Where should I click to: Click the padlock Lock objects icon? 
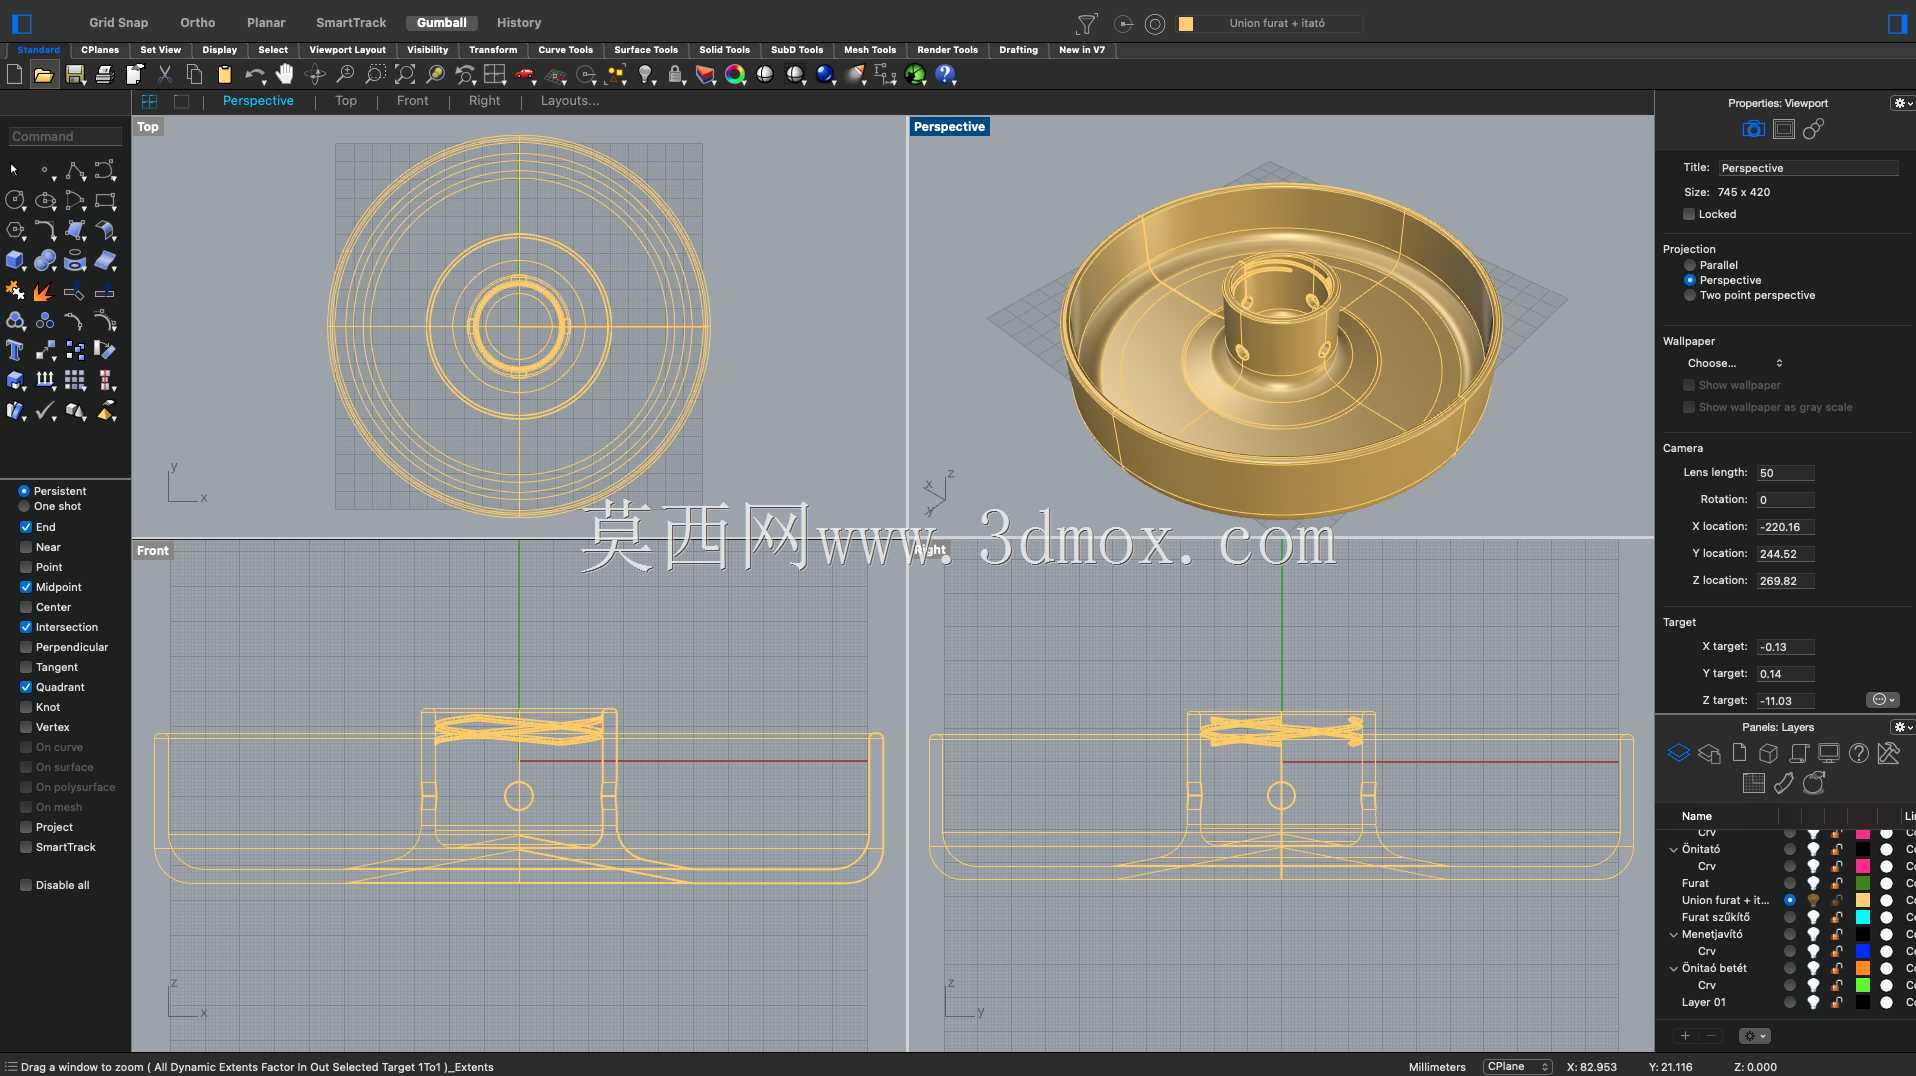tap(675, 74)
